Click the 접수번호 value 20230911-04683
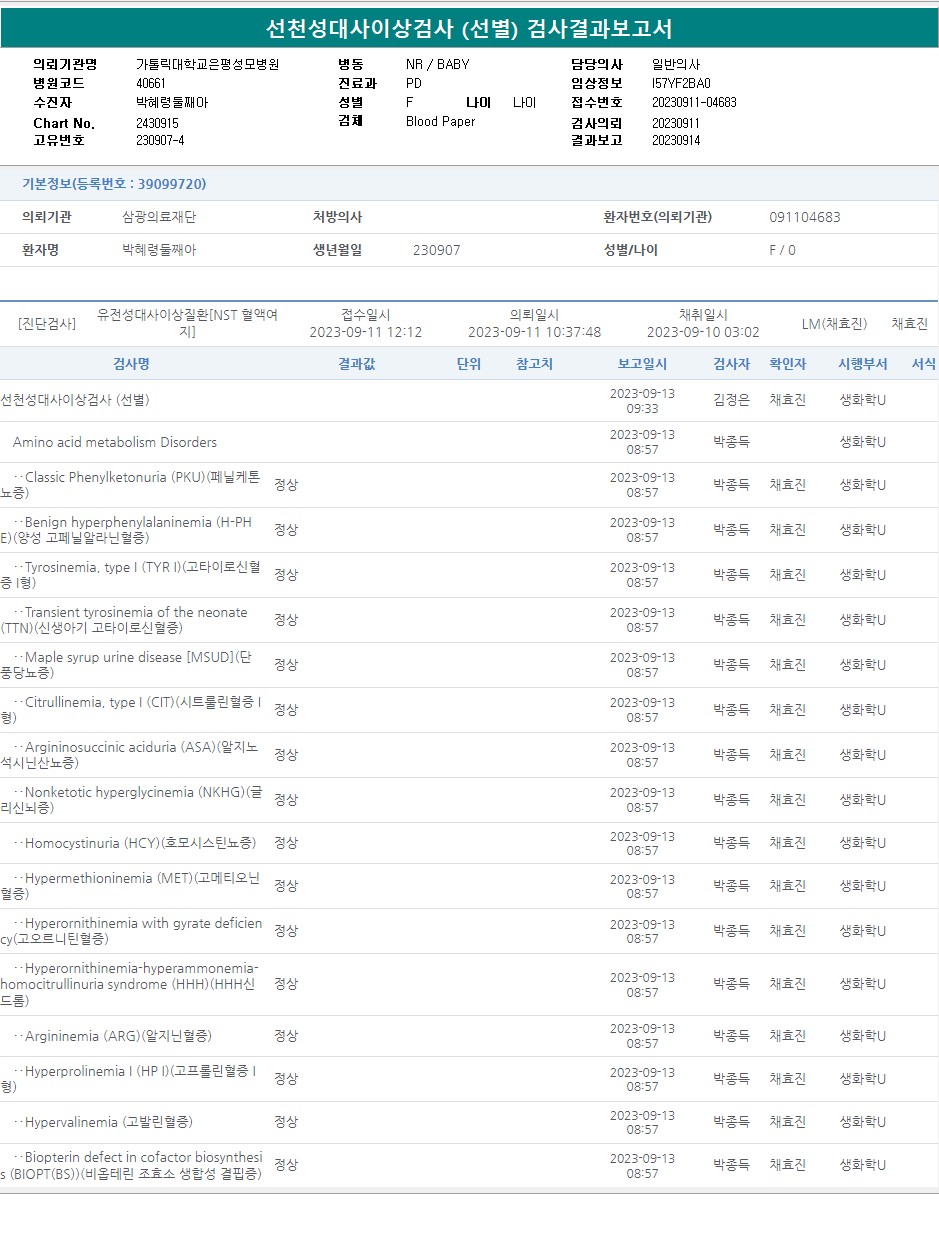This screenshot has height=1242, width=939. click(694, 102)
